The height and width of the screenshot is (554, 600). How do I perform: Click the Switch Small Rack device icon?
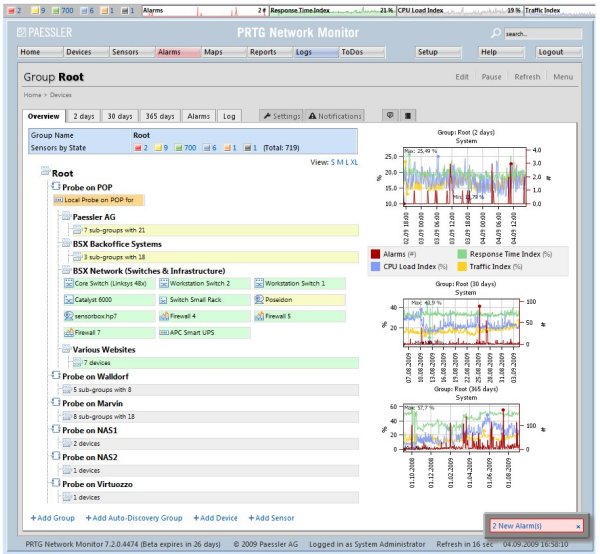164,300
